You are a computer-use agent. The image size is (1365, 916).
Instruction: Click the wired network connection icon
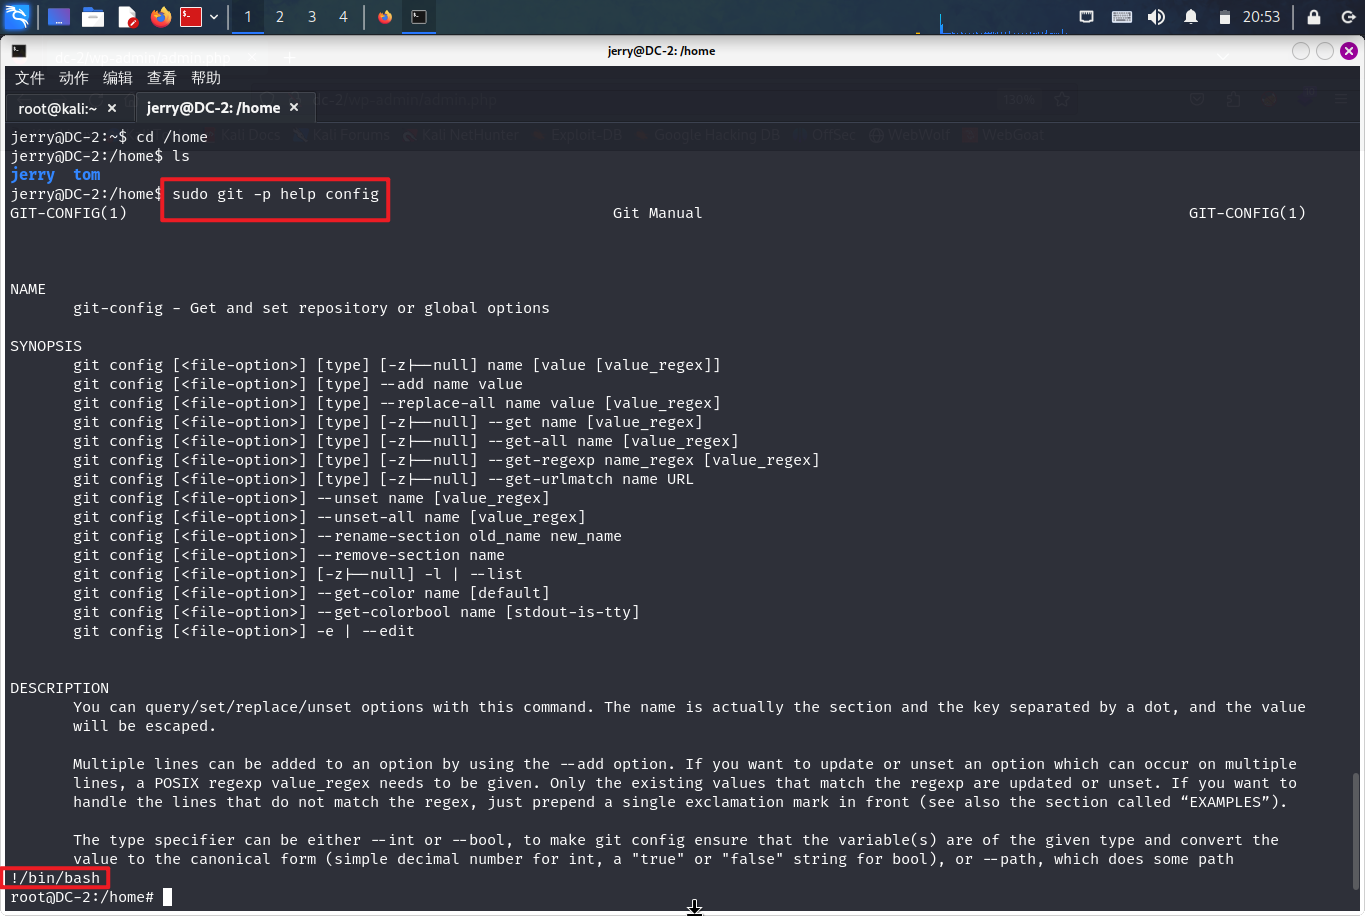tap(1087, 17)
